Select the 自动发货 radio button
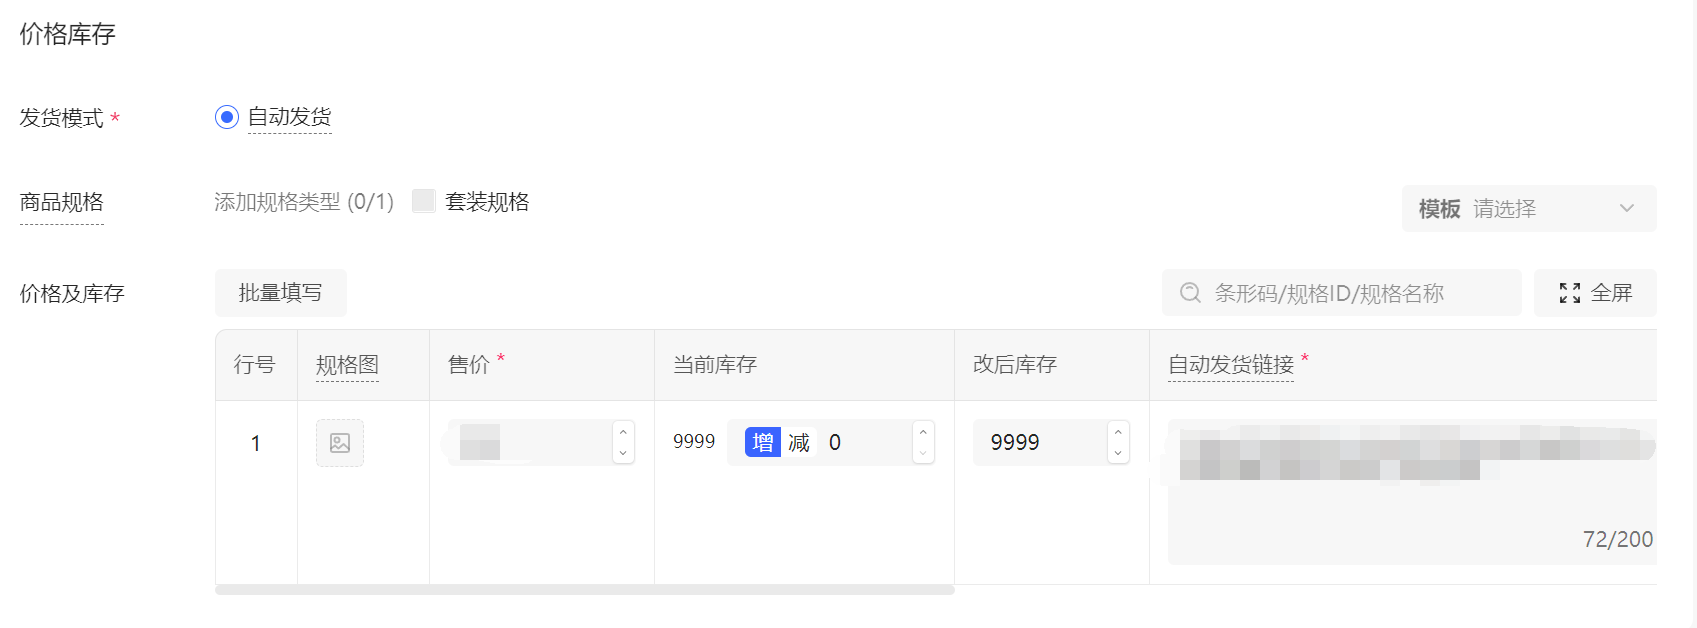The height and width of the screenshot is (628, 1697). tap(227, 117)
